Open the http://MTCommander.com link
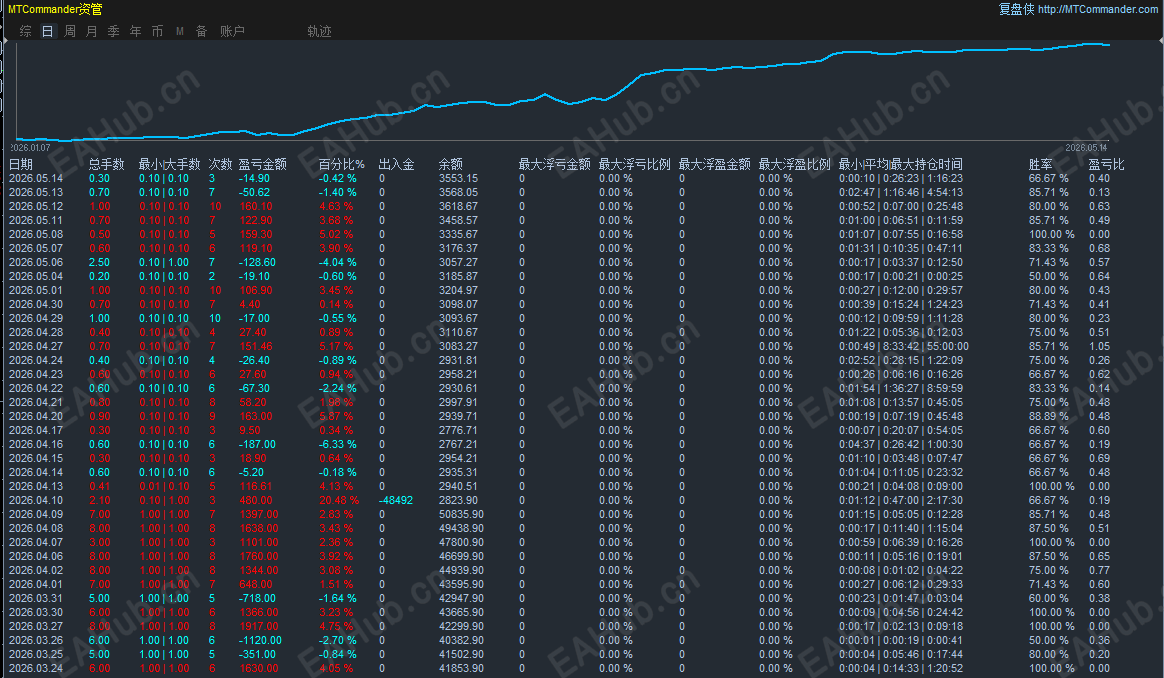1164x678 pixels. pyautogui.click(x=1097, y=9)
